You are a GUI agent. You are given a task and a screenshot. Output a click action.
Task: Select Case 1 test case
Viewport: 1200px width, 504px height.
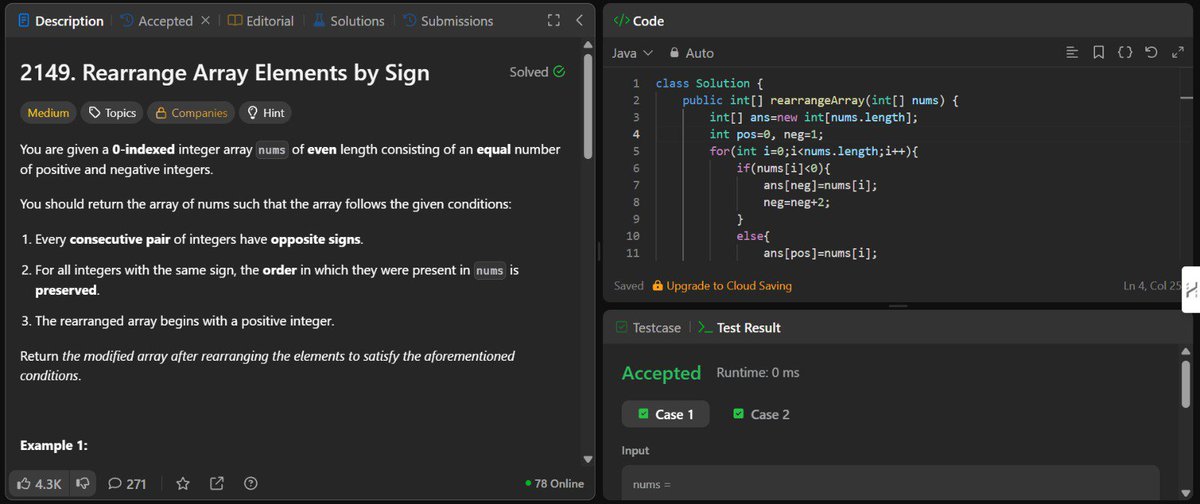[x=665, y=414]
